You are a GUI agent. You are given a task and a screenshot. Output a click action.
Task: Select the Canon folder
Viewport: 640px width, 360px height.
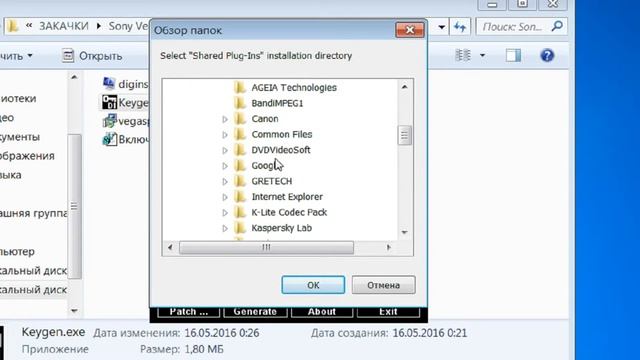click(265, 119)
